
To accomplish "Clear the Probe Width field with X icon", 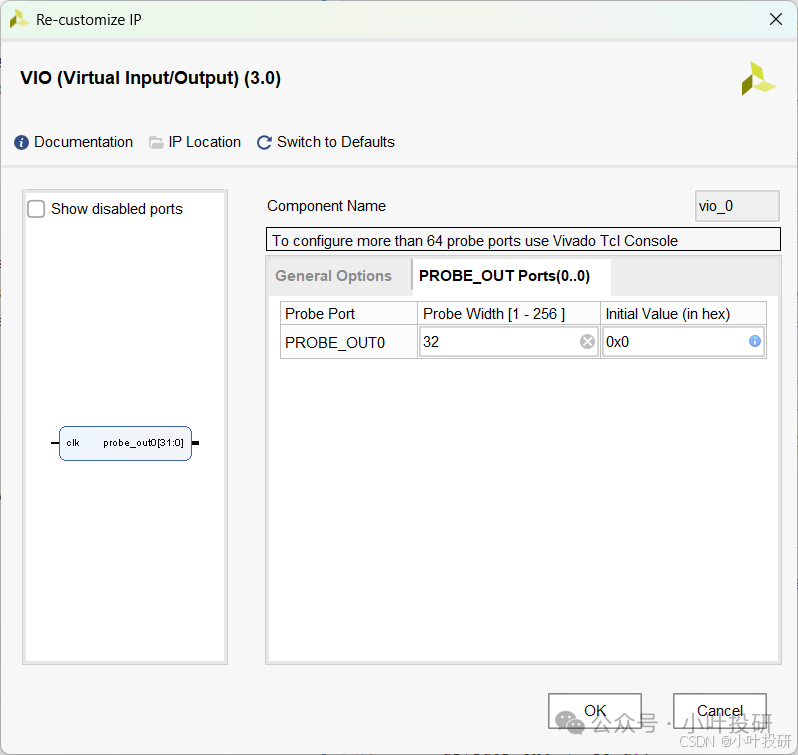I will tap(588, 342).
